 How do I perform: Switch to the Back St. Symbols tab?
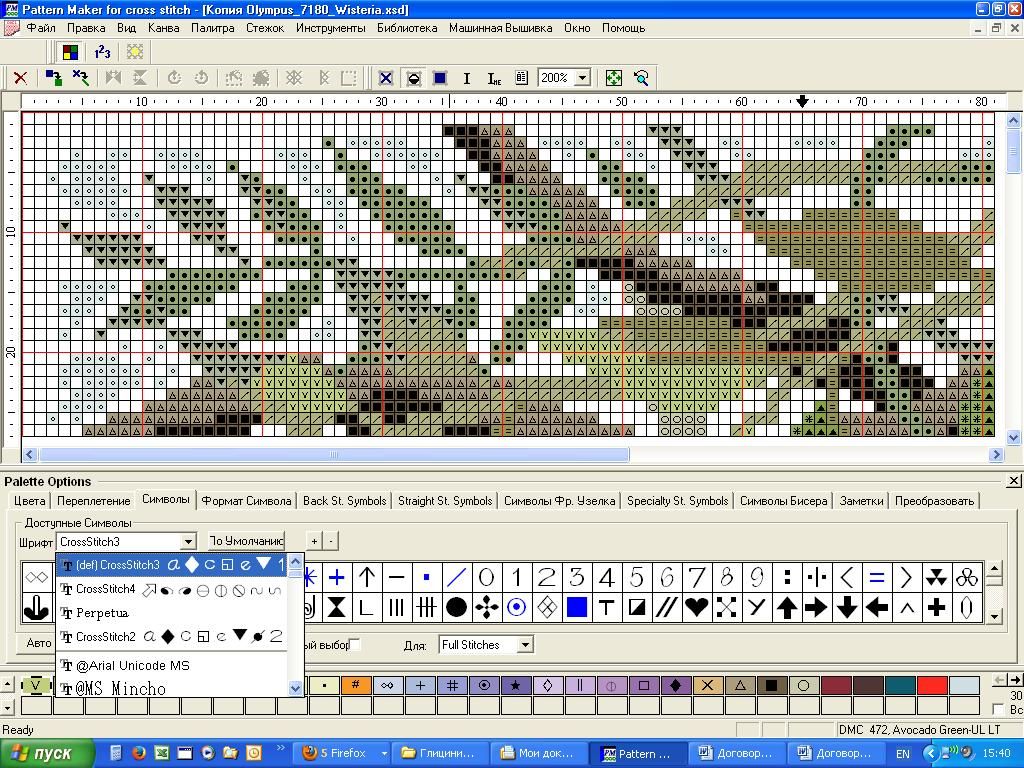coord(343,501)
